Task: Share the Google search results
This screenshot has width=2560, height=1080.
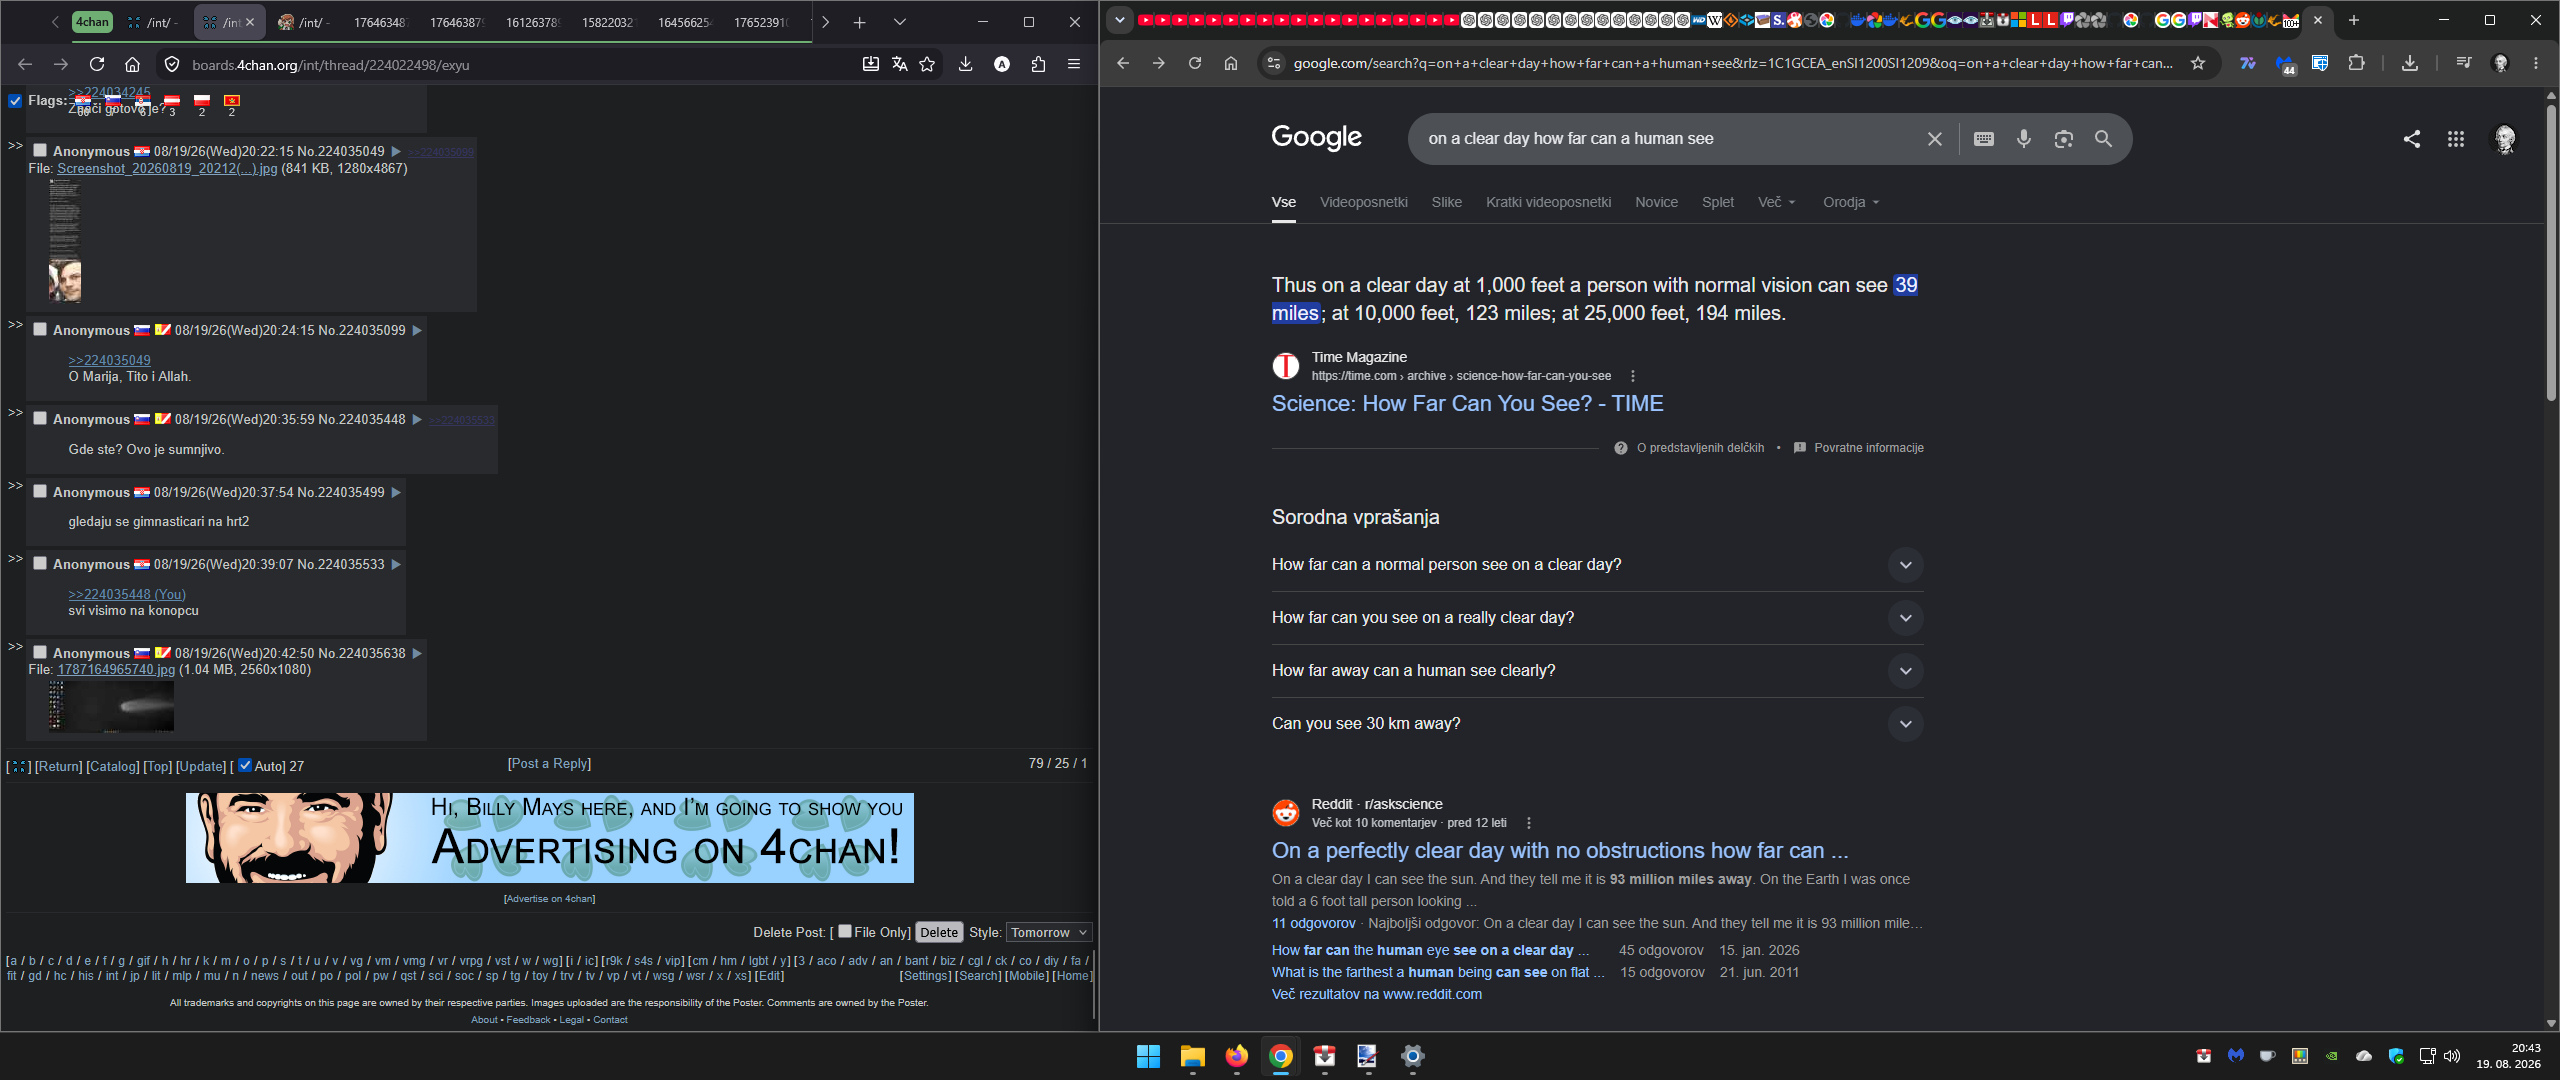Action: [2412, 139]
